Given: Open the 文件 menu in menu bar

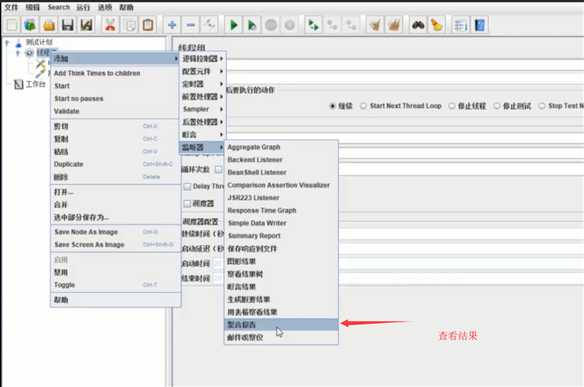Looking at the screenshot, I should tap(11, 7).
